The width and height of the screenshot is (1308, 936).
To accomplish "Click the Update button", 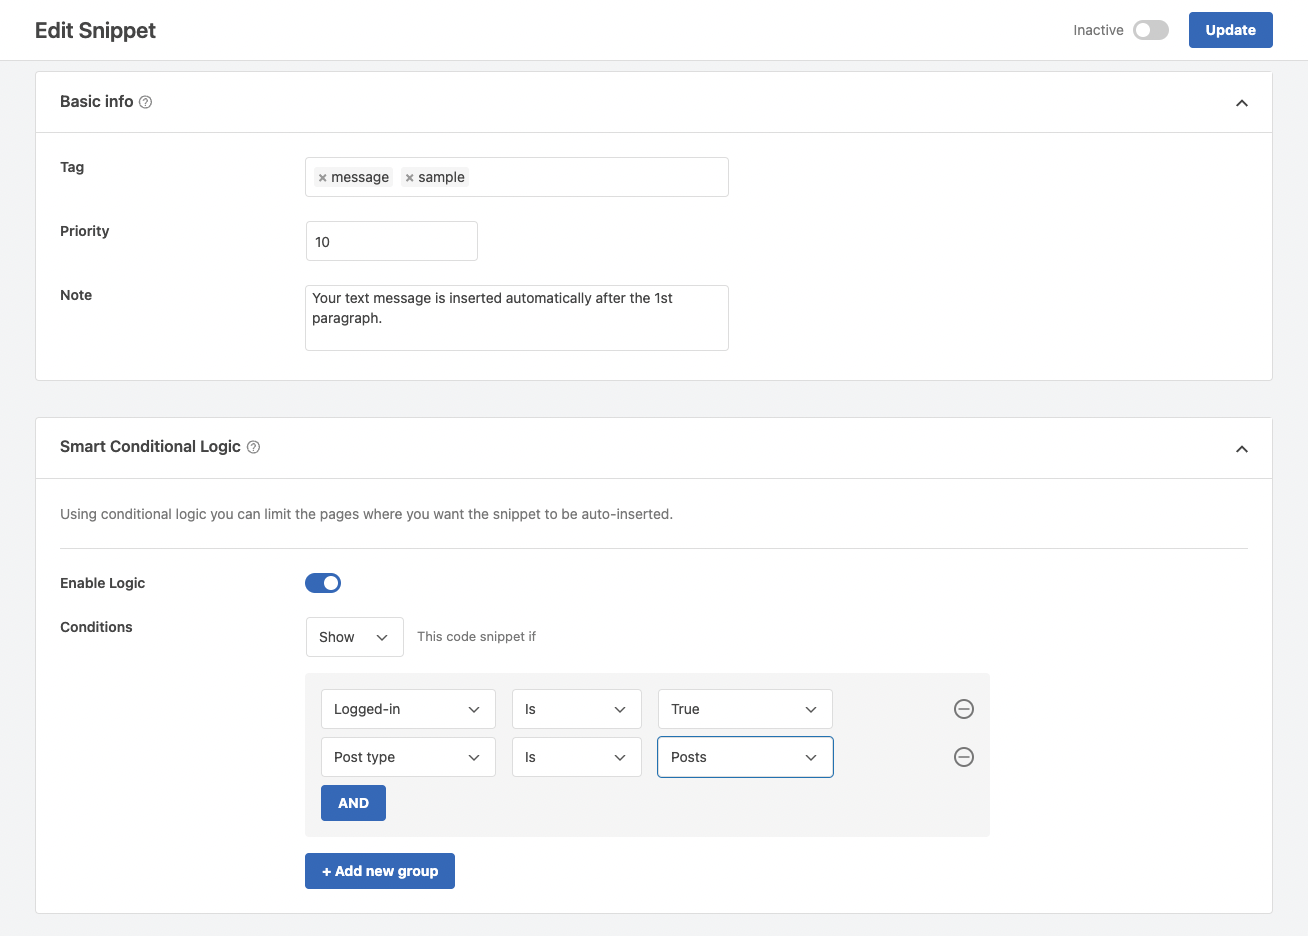I will coord(1230,30).
